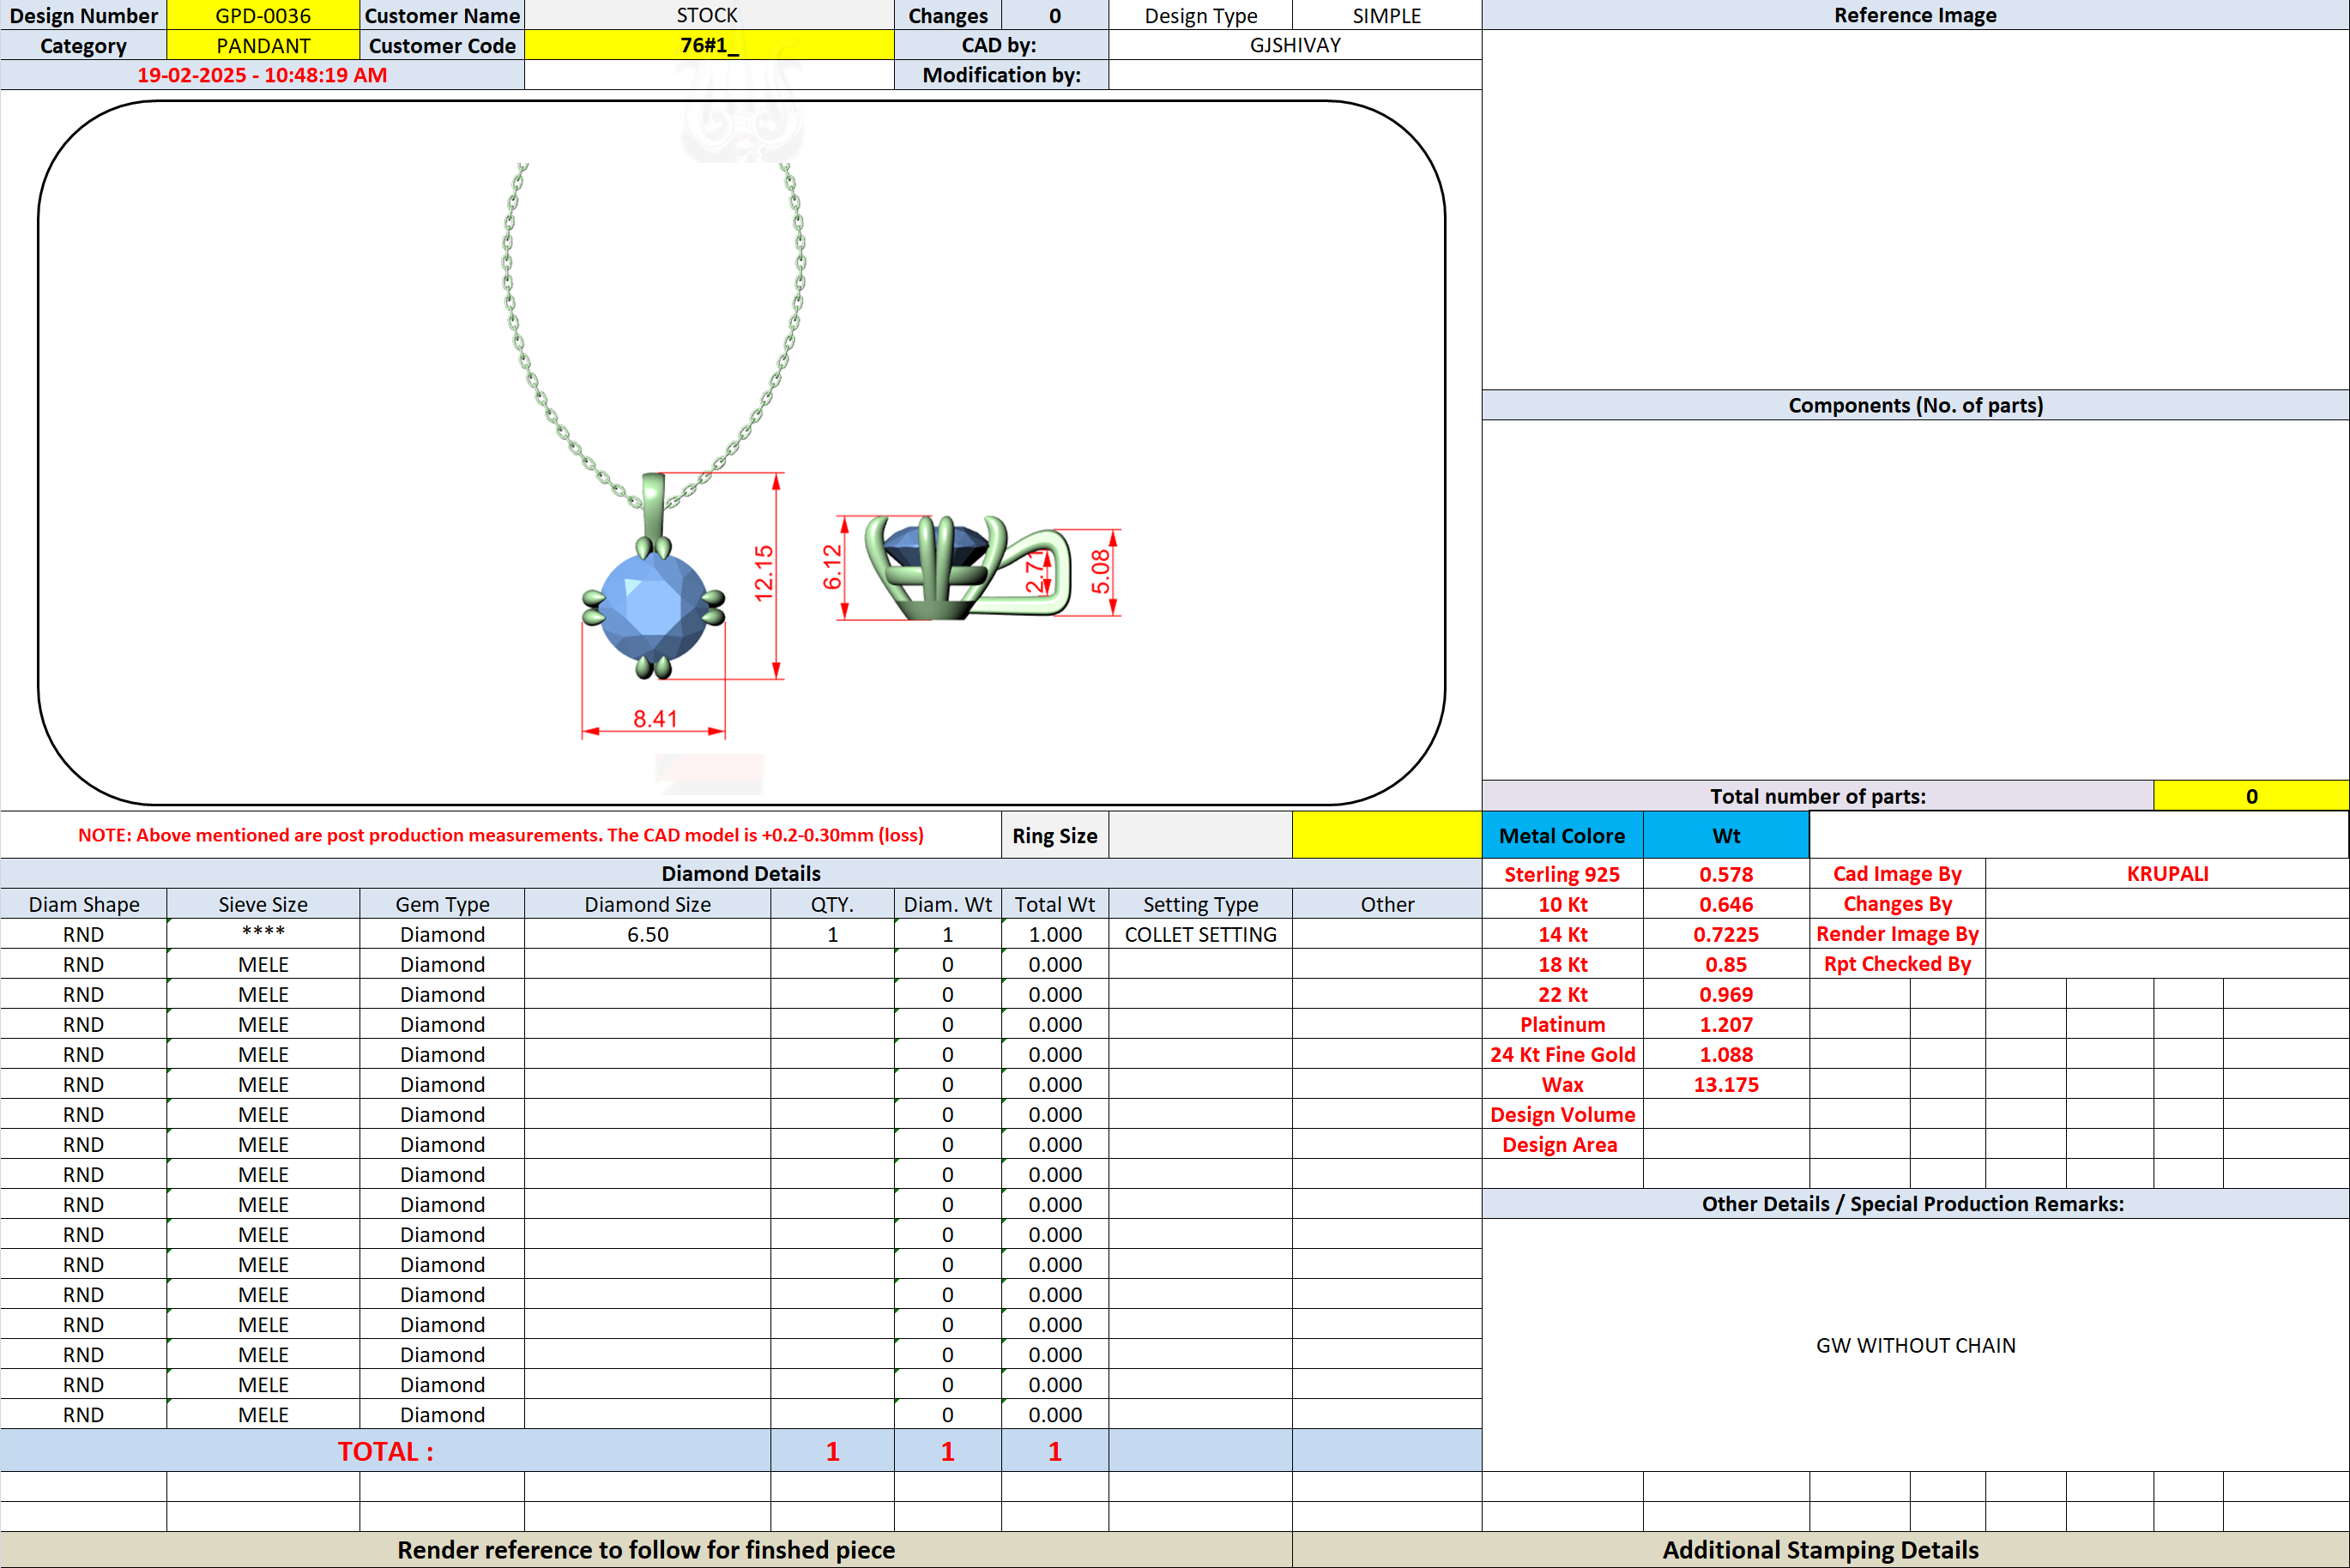Click the Diamond Size column header
2350x1568 pixels.
point(647,904)
